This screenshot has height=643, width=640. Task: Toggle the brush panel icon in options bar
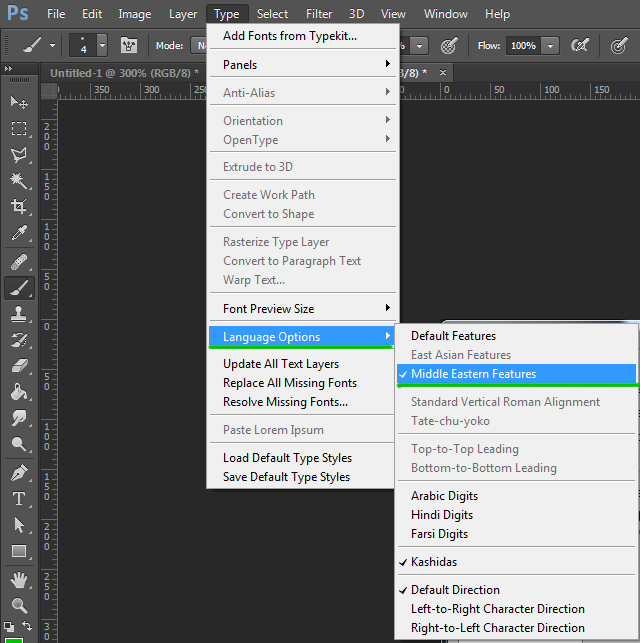tap(129, 45)
